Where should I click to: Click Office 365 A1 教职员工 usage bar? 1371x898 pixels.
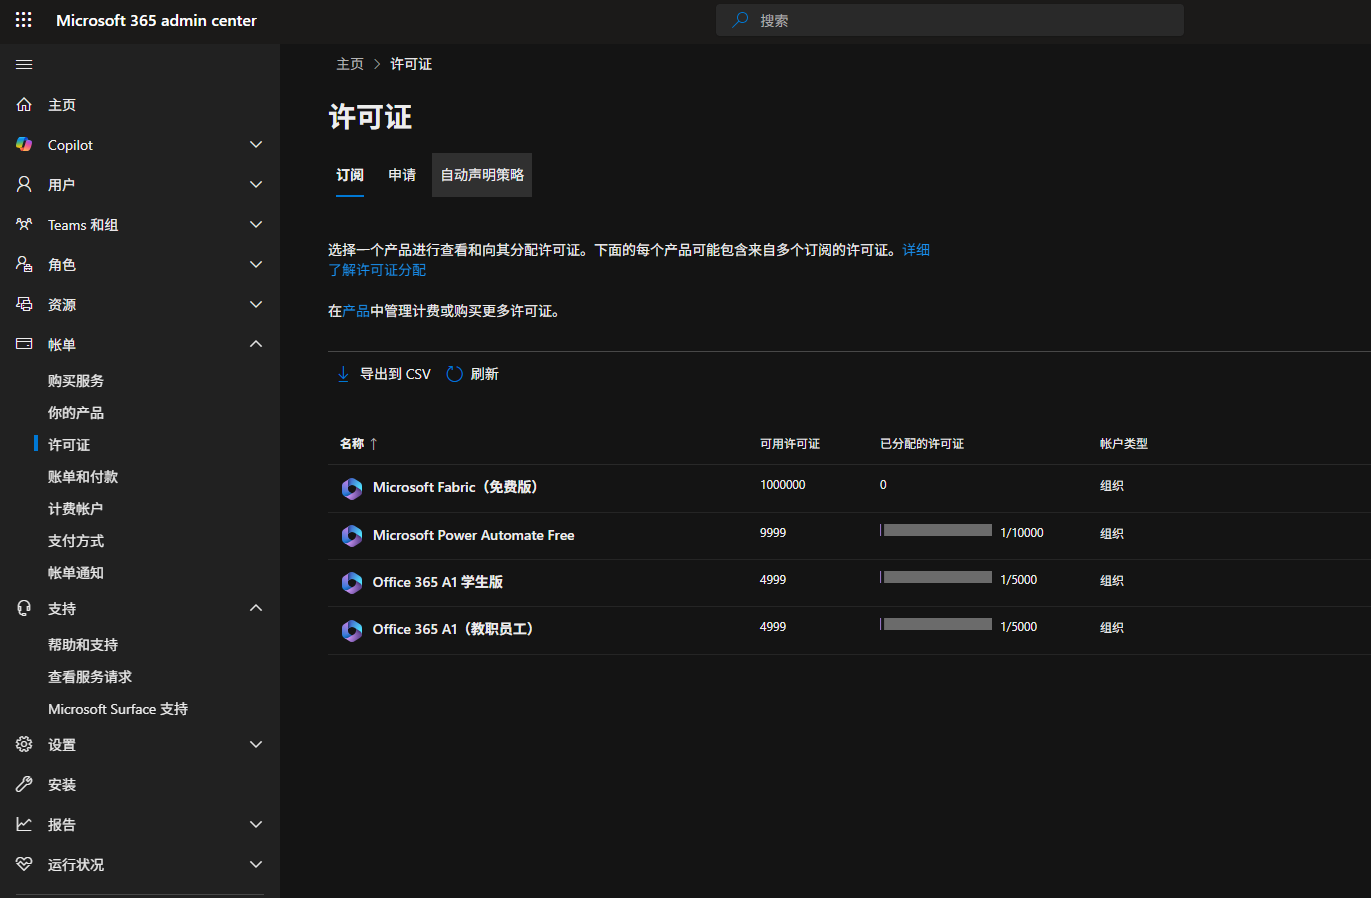click(x=936, y=624)
